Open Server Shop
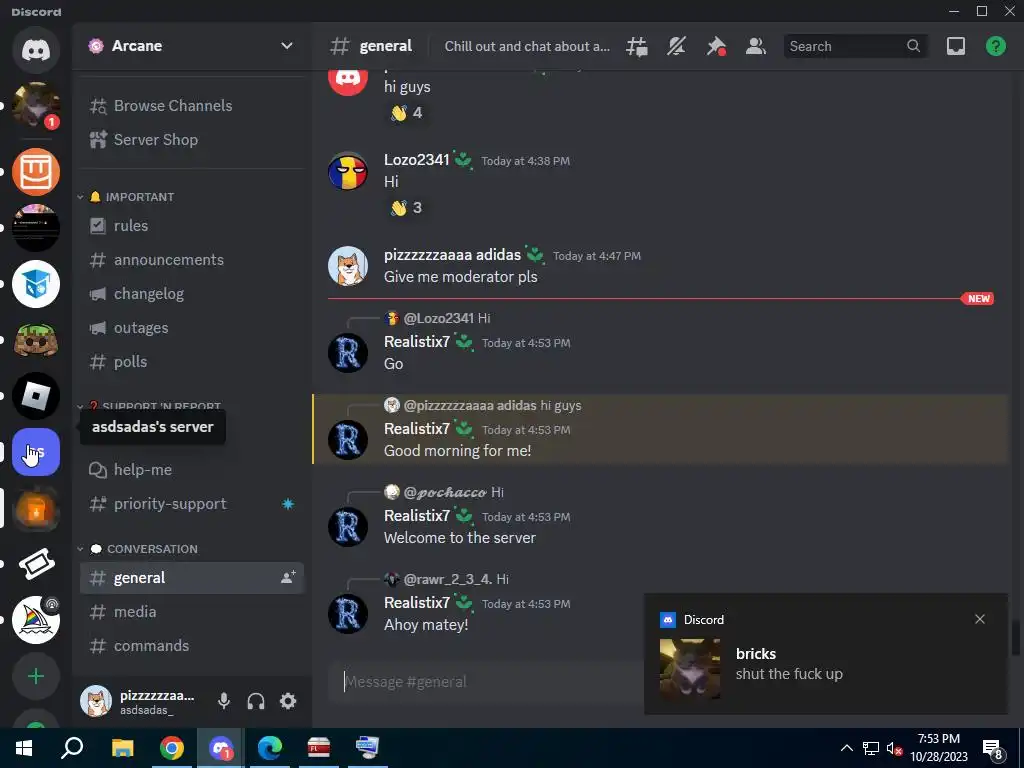This screenshot has height=768, width=1024. [192, 140]
